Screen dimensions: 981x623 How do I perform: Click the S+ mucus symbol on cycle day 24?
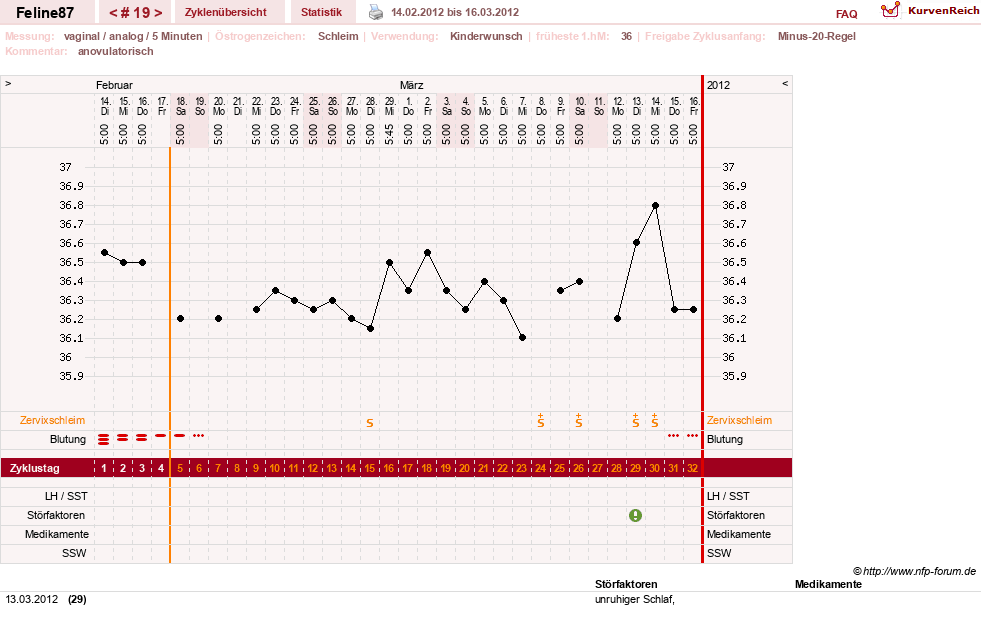pyautogui.click(x=541, y=420)
